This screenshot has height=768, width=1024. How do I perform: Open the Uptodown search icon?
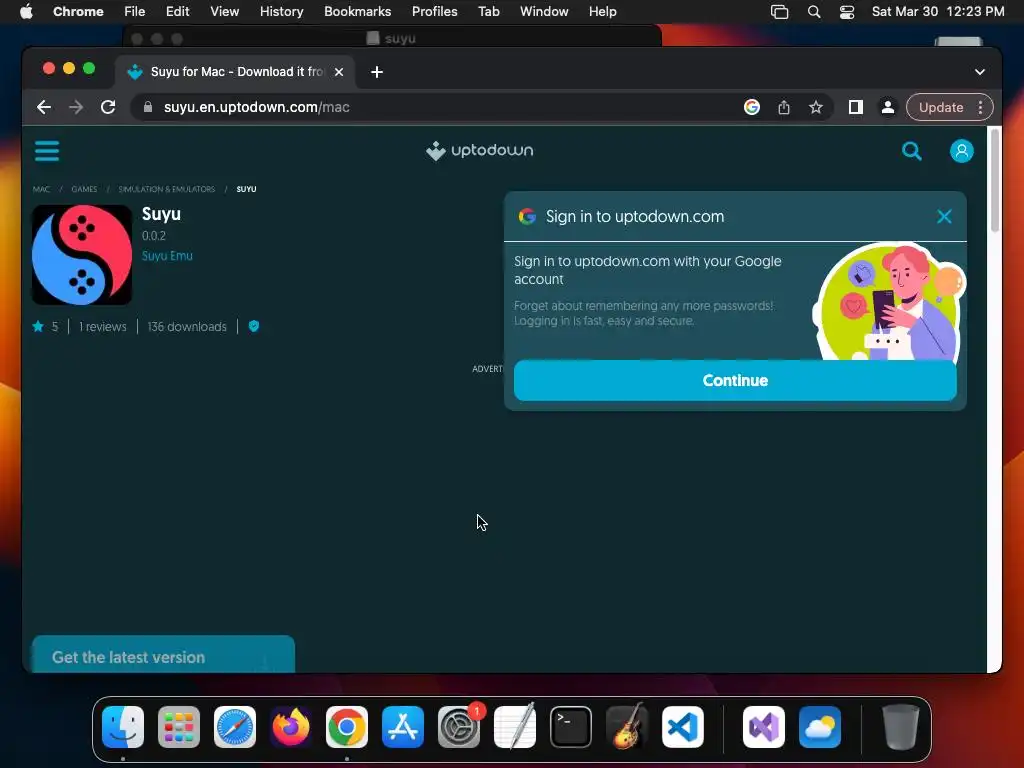tap(912, 152)
